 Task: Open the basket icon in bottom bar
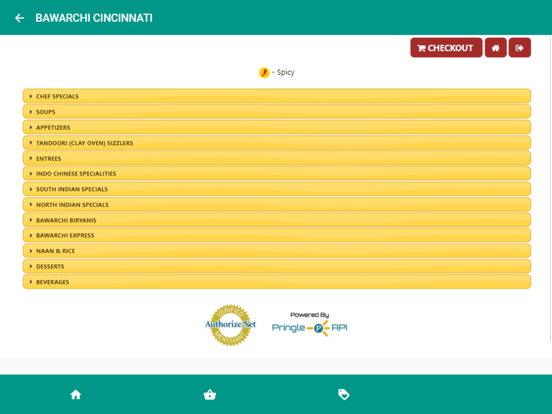pyautogui.click(x=210, y=394)
